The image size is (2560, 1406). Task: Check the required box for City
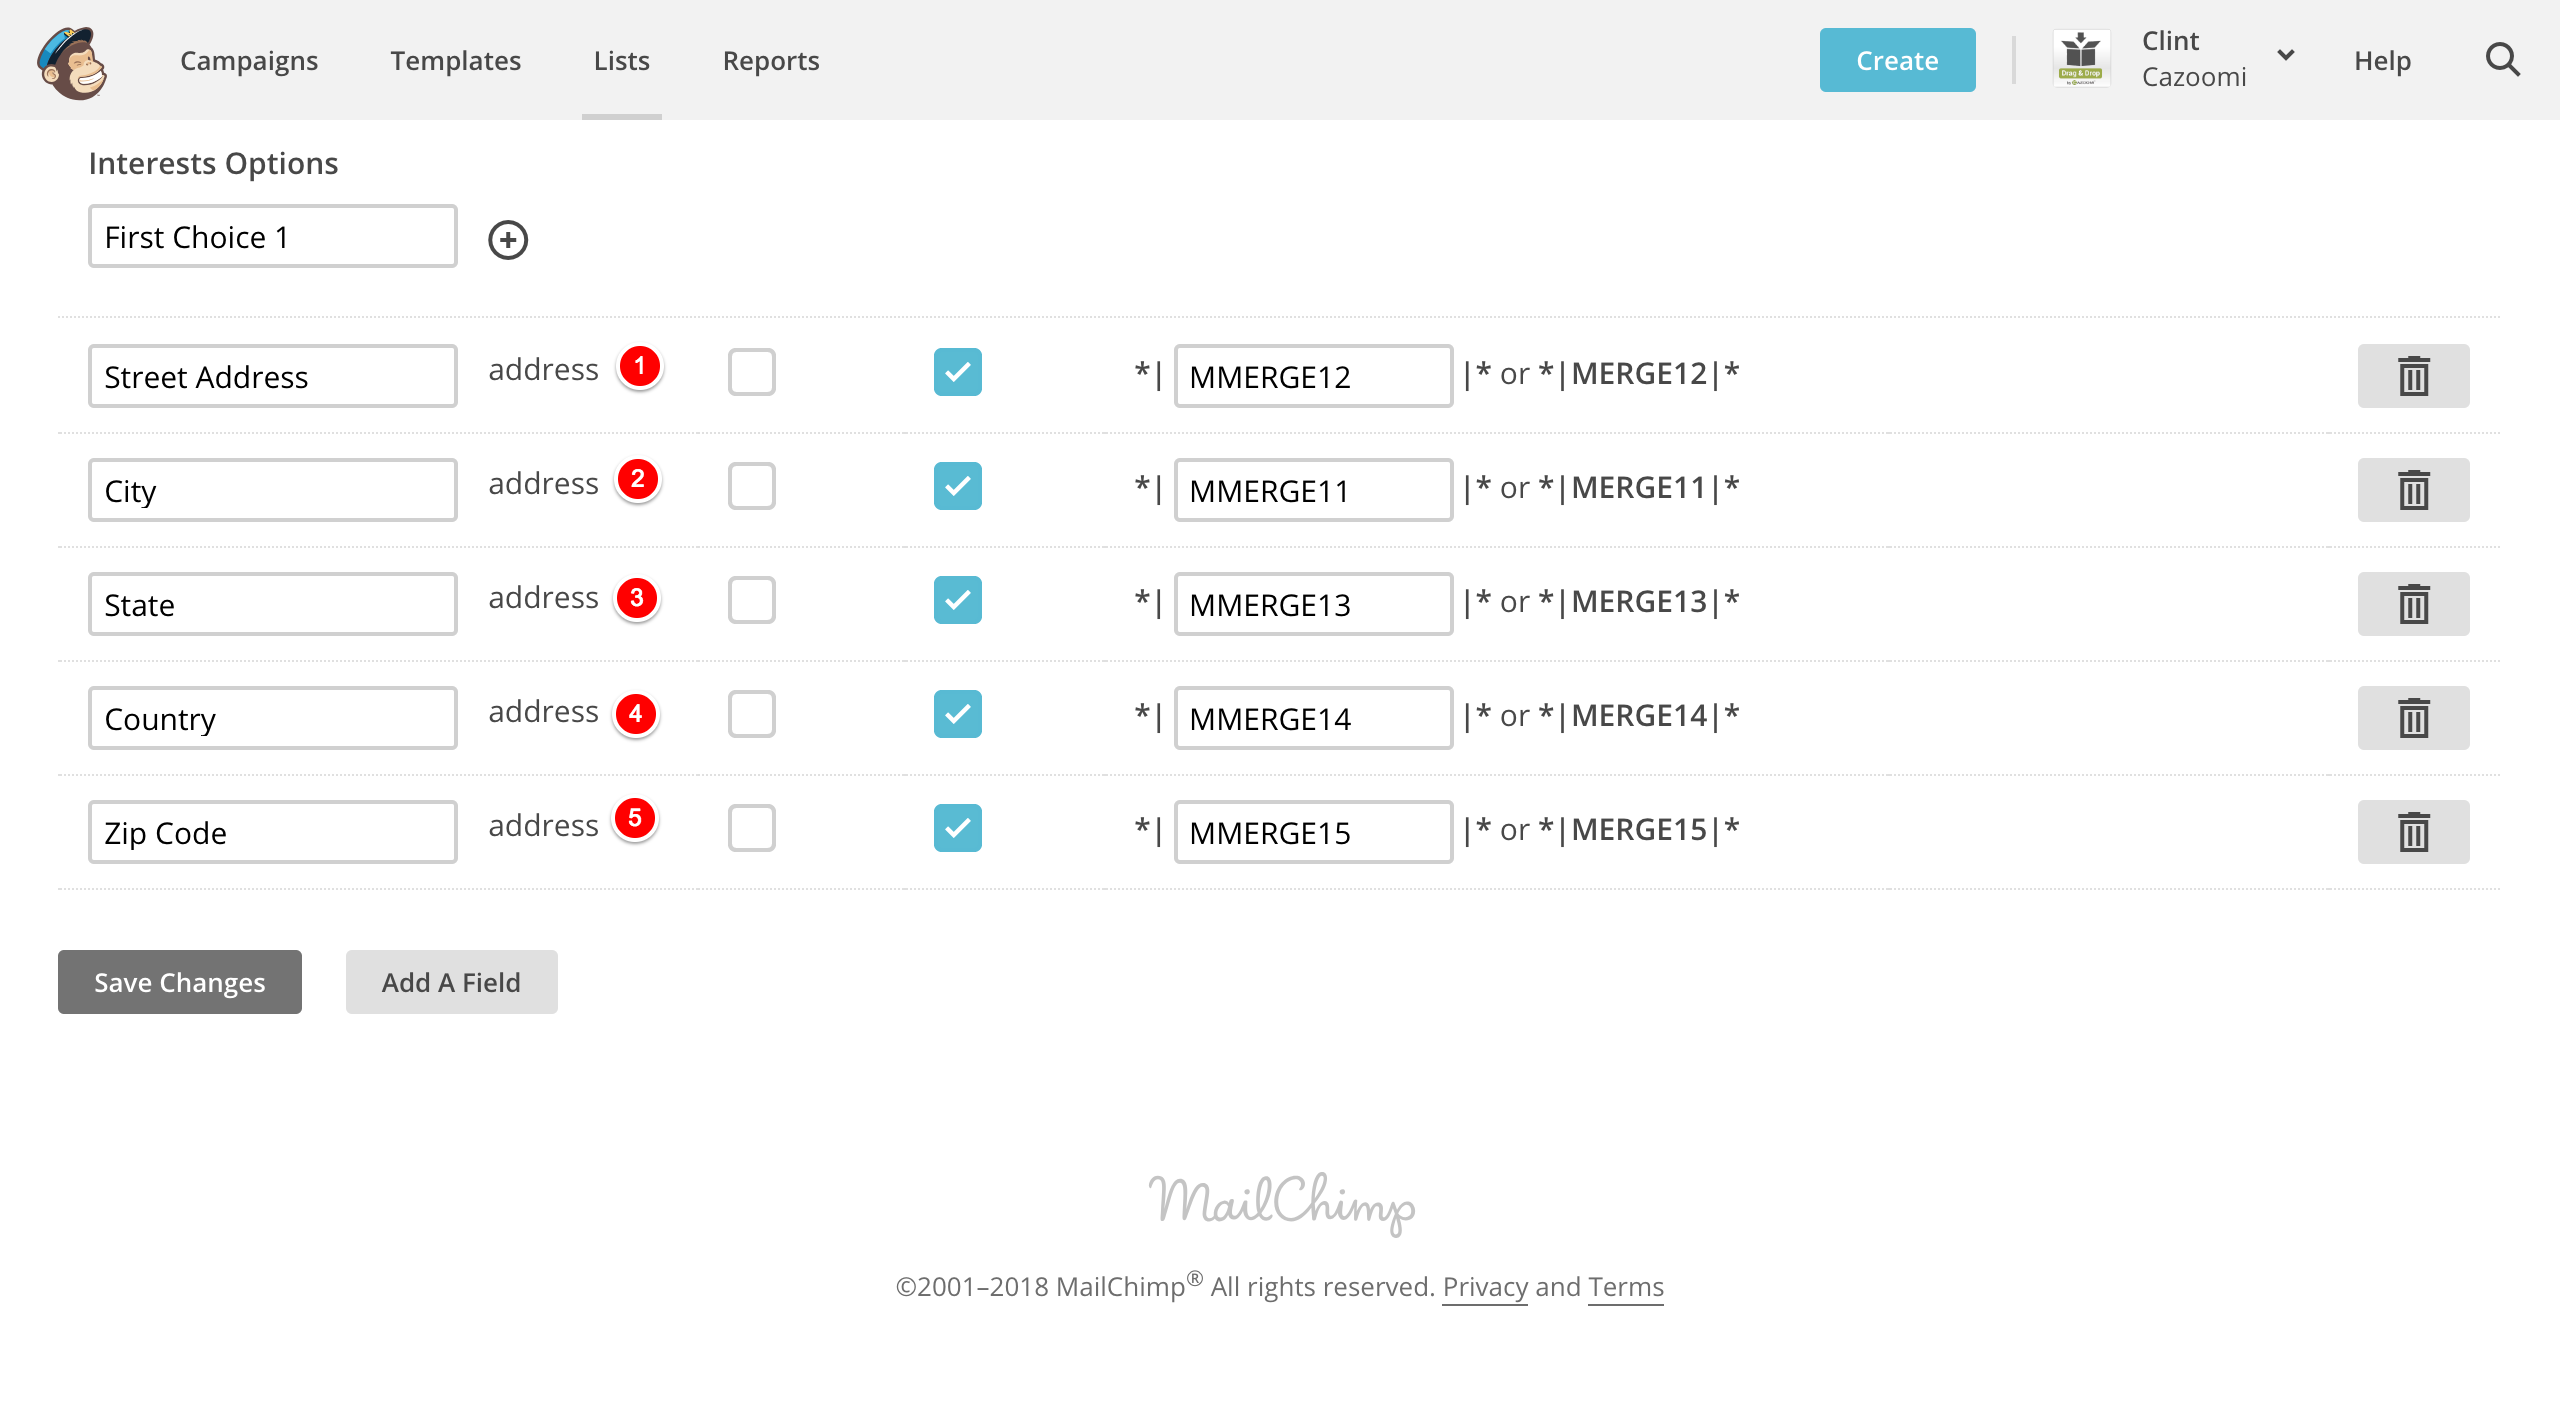[x=752, y=486]
